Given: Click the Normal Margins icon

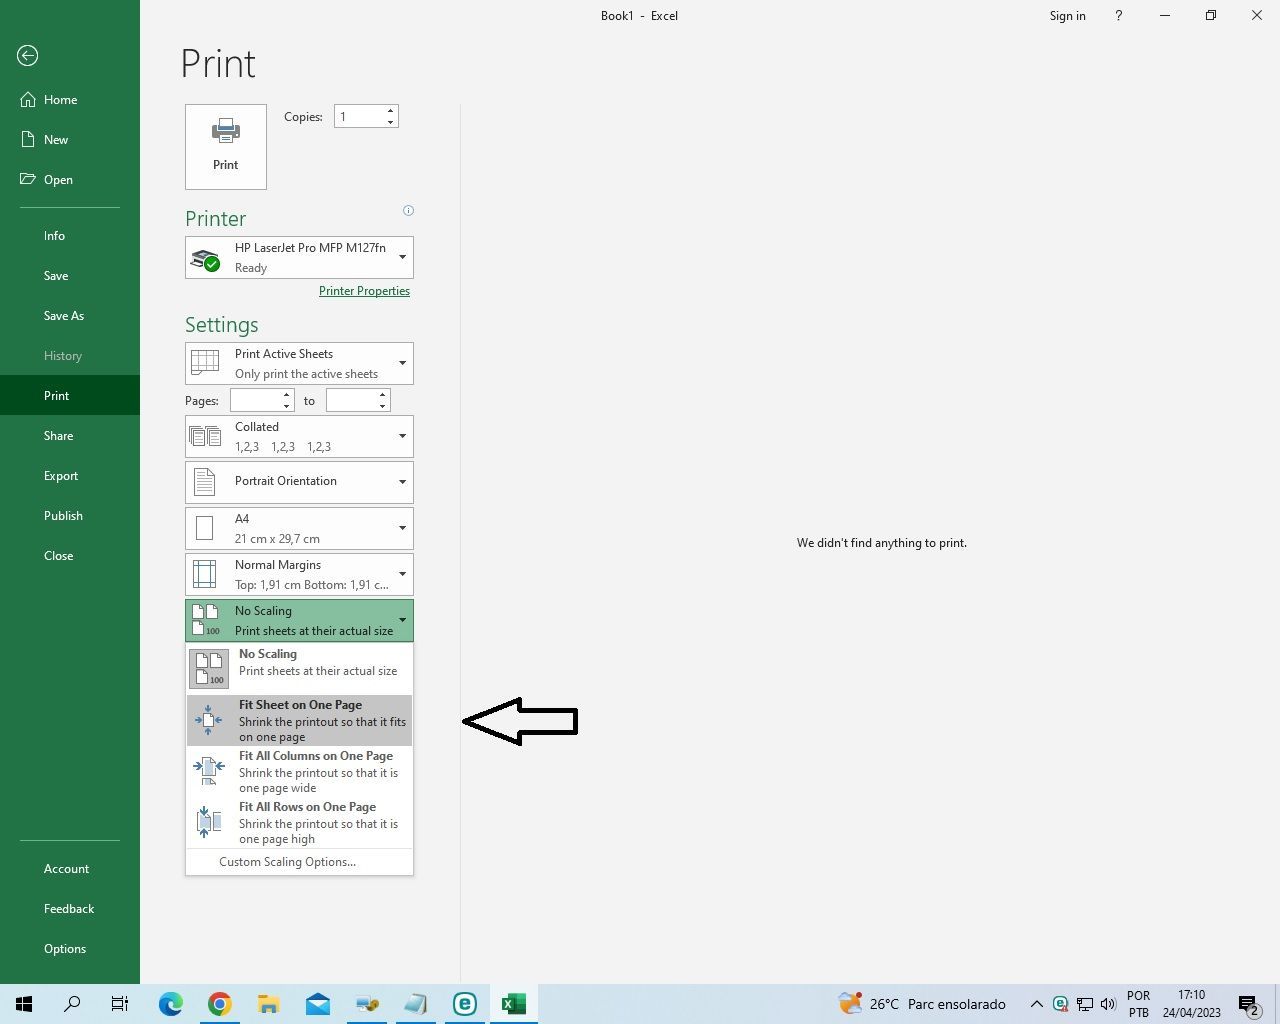Looking at the screenshot, I should [206, 573].
